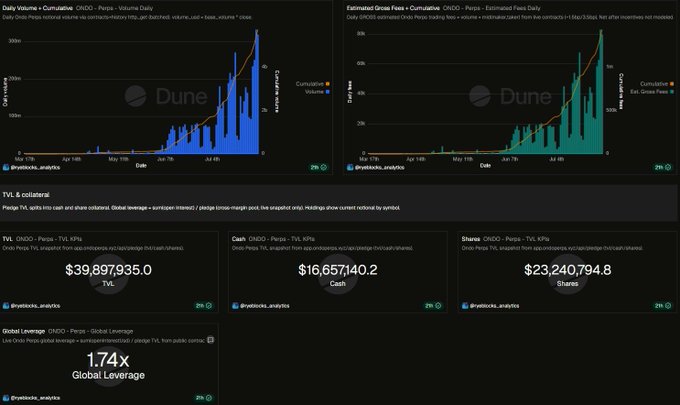Click the 80k y-axis label in the Gross Fees chart
The image size is (680, 405).
click(x=361, y=33)
